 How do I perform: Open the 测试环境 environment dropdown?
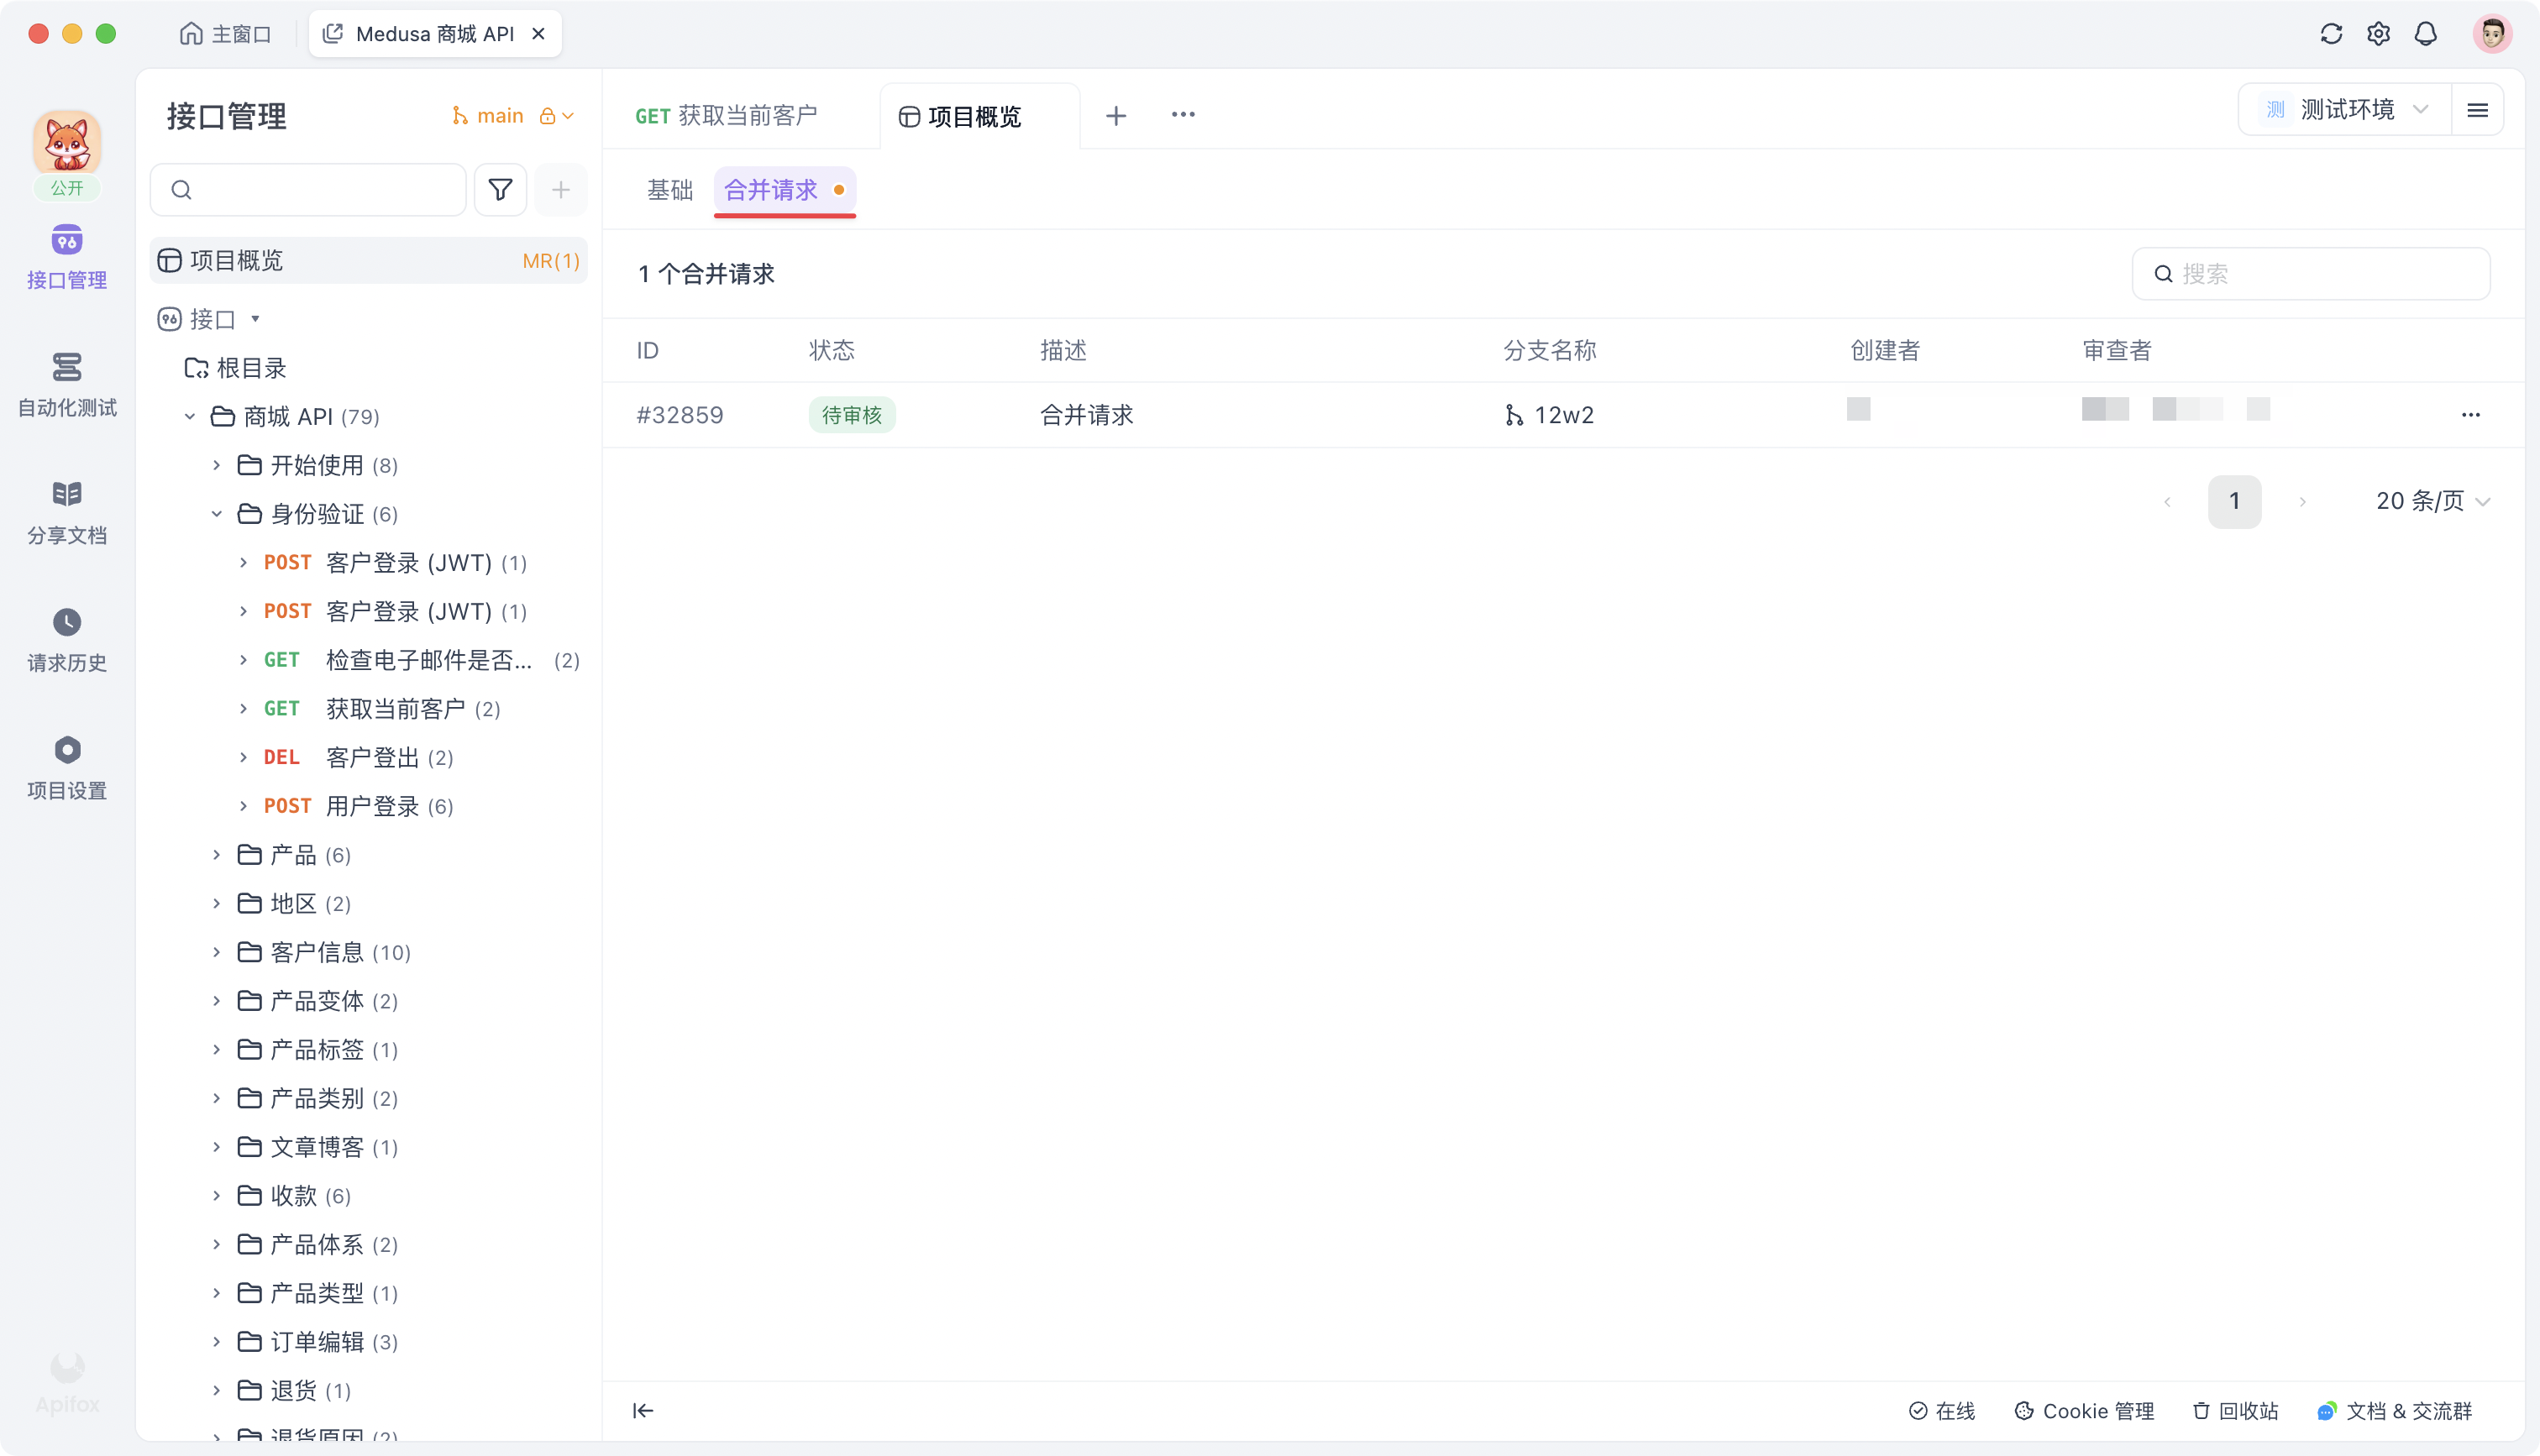[2346, 110]
